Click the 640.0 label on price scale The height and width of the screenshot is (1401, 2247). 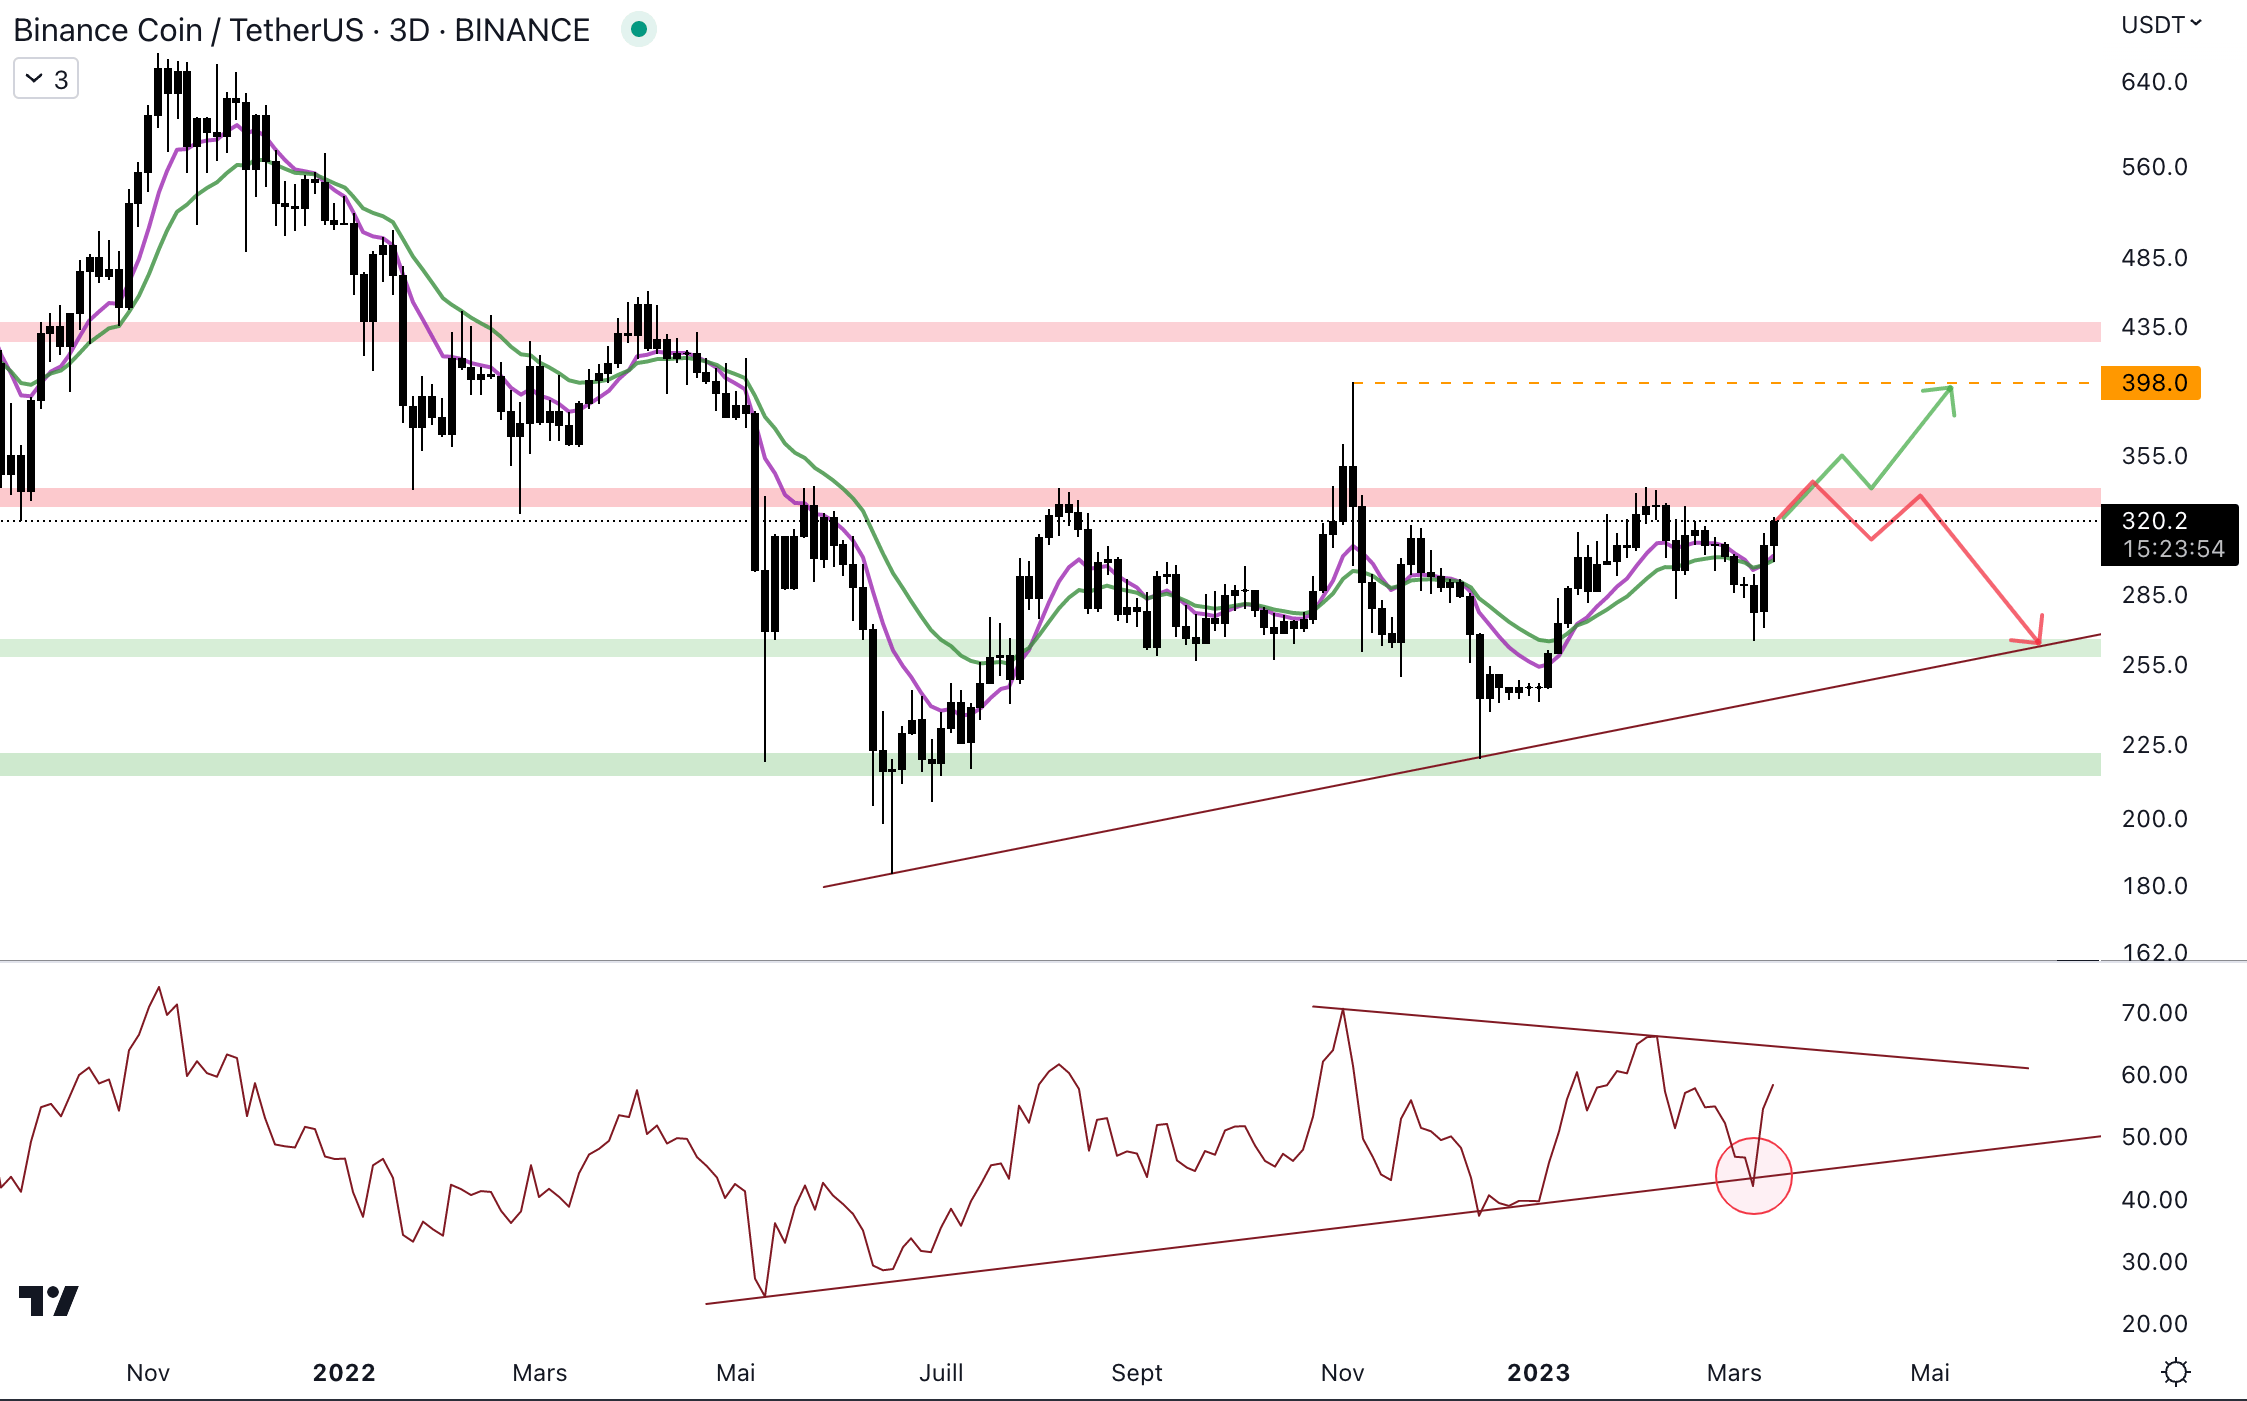pyautogui.click(x=2154, y=82)
